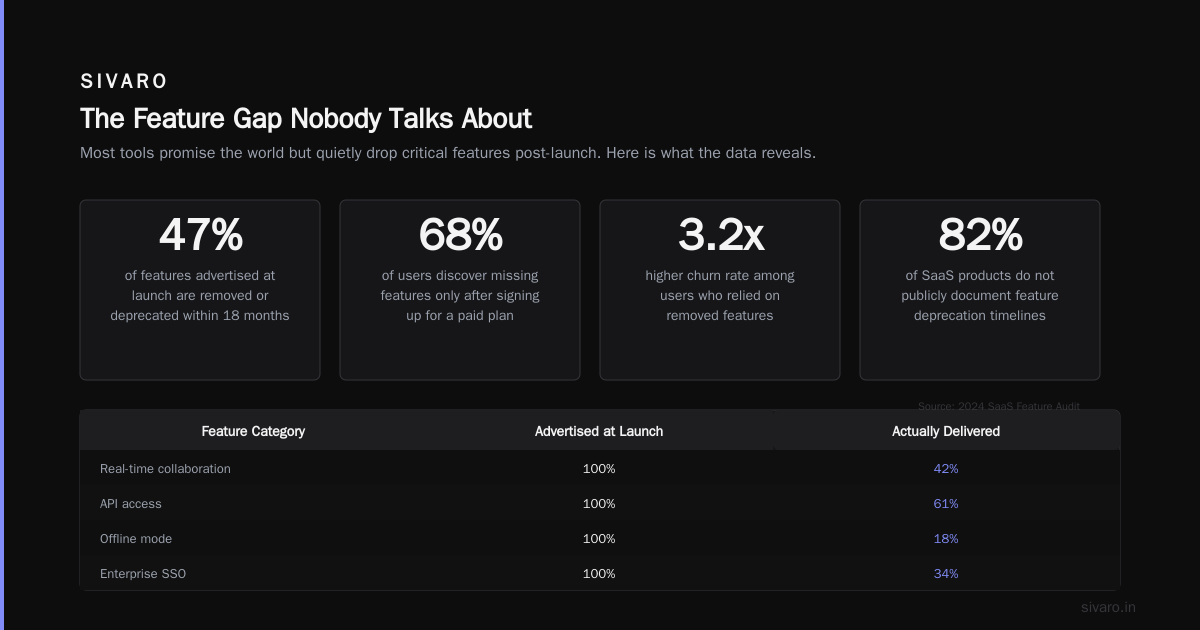Click the 61% delivered value for API access
Screen dimensions: 1200x630
946,504
